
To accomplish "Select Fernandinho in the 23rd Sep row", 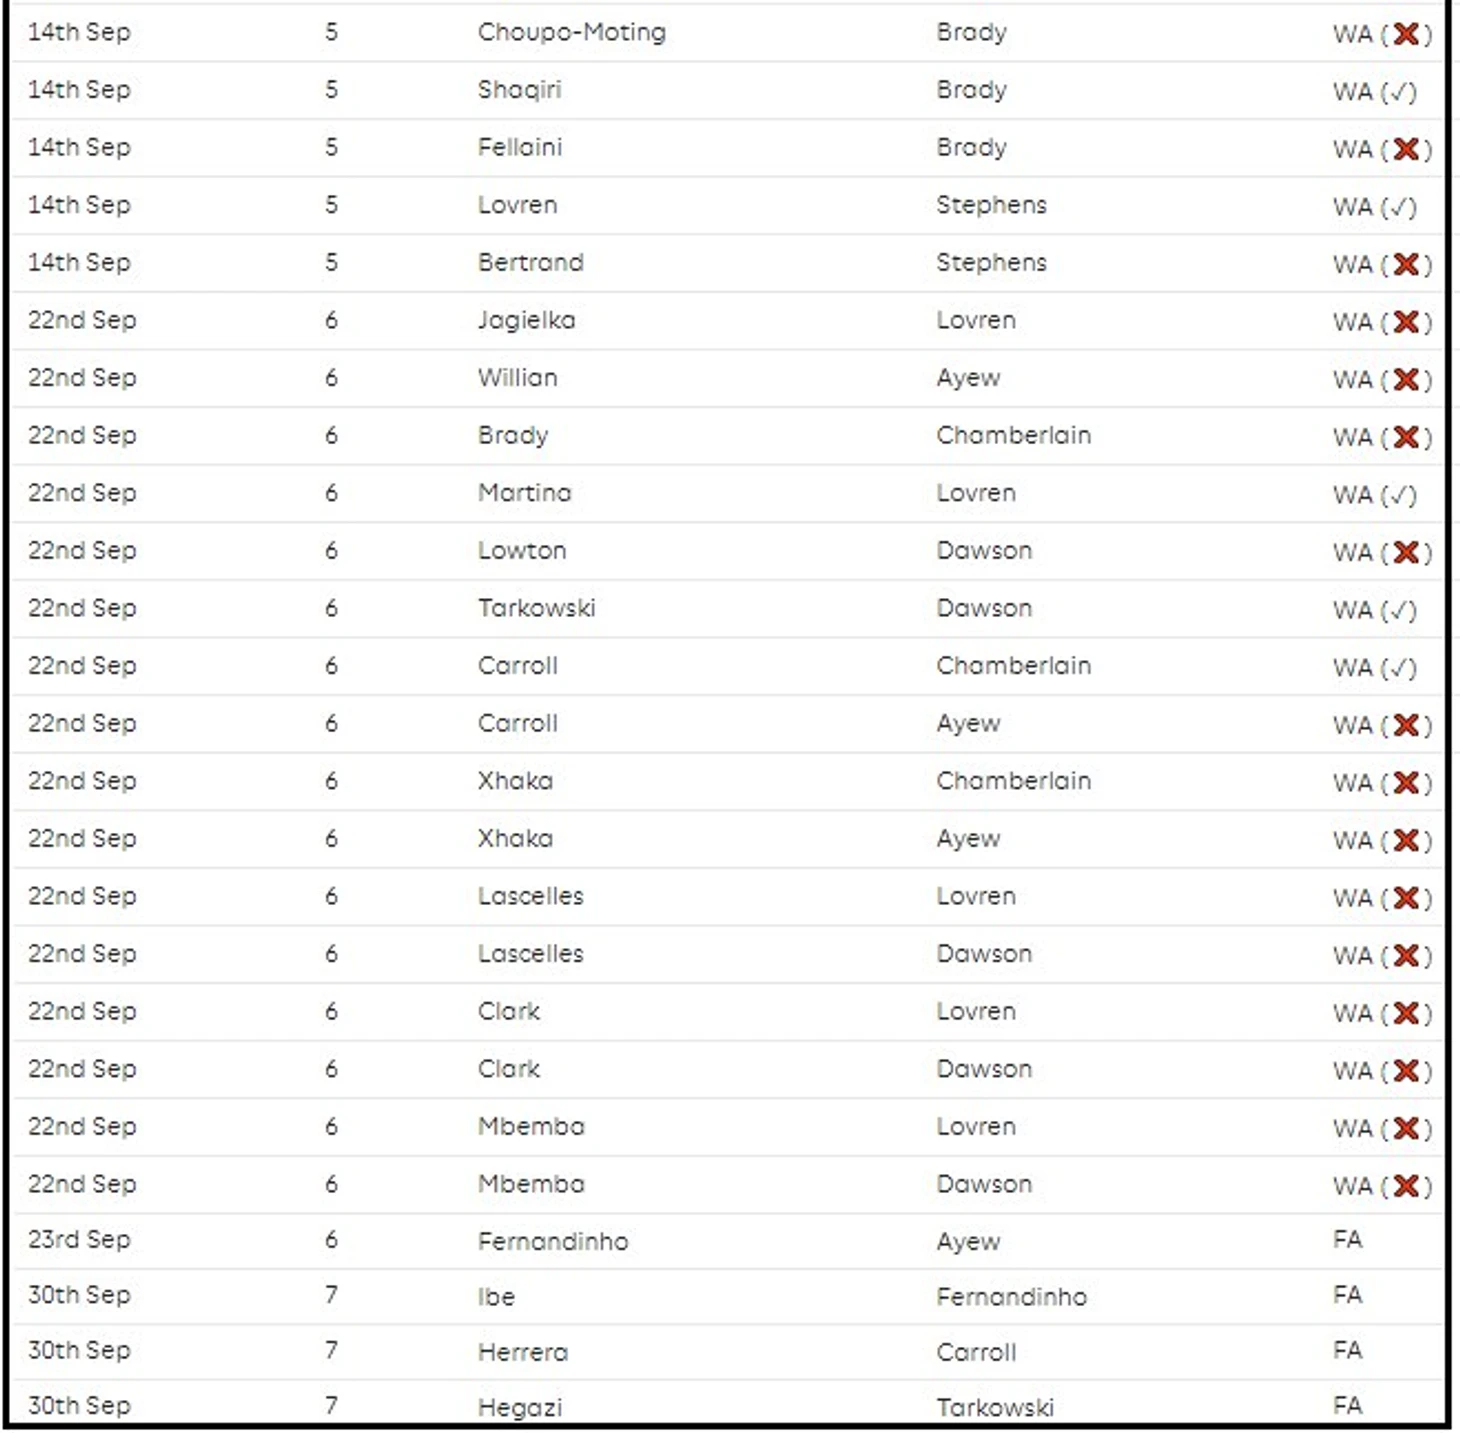I will coord(553,1241).
